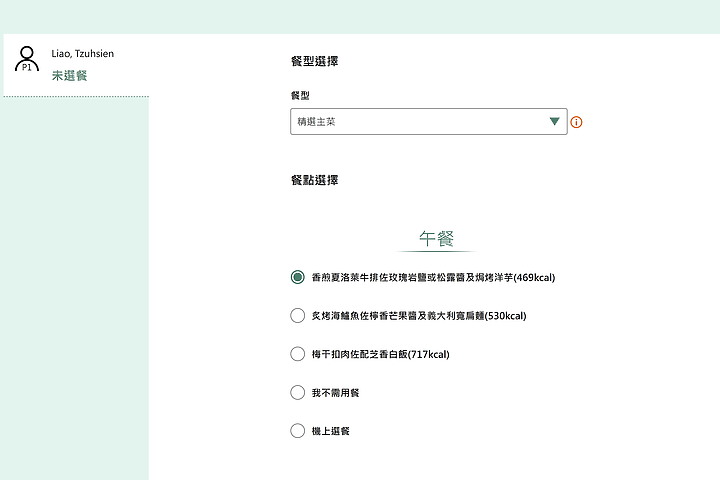Click the 未選餐 status text
720x480 pixels.
(69, 75)
